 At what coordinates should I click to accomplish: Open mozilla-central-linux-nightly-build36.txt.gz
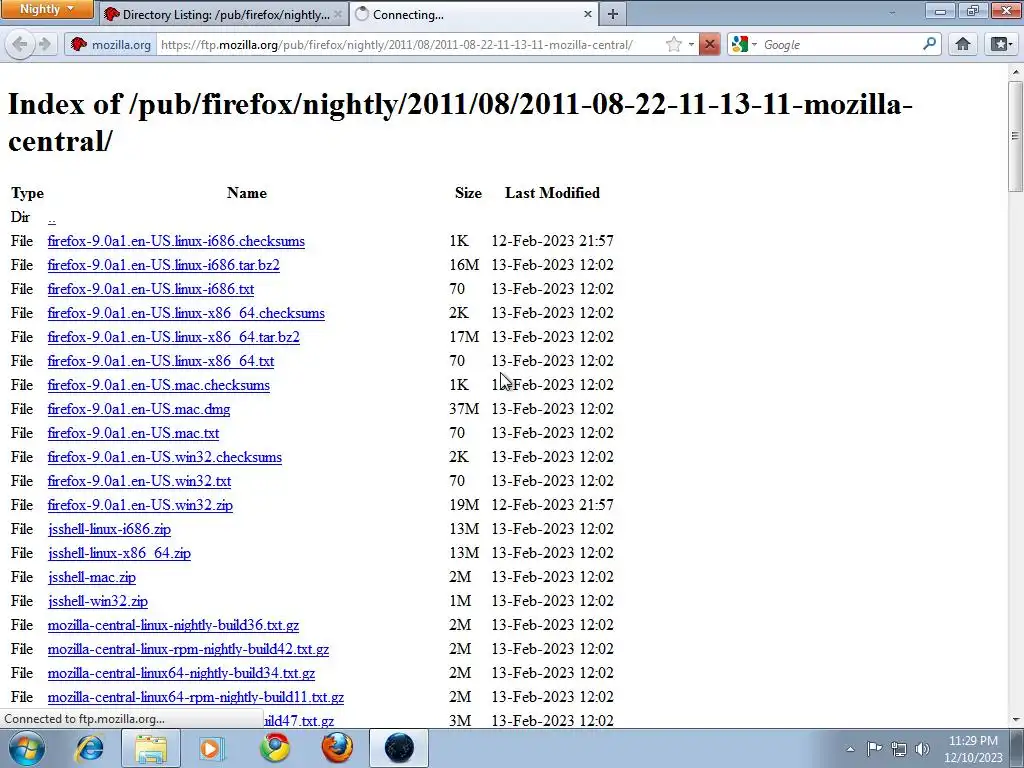(173, 625)
